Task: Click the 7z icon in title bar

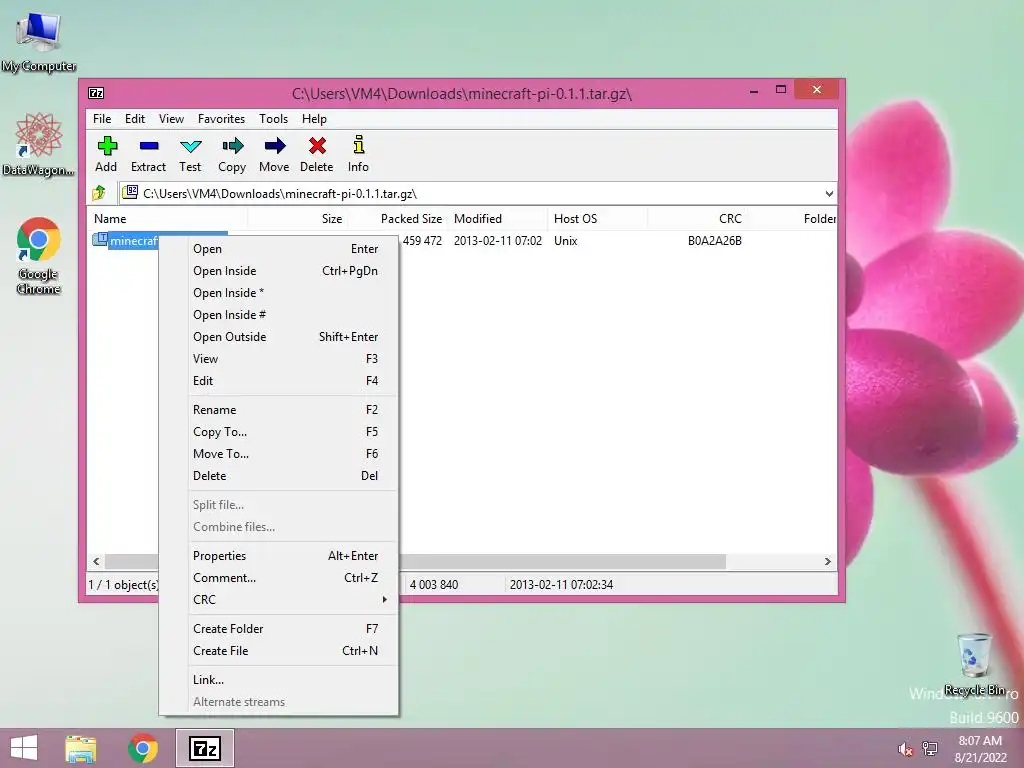Action: 96,93
